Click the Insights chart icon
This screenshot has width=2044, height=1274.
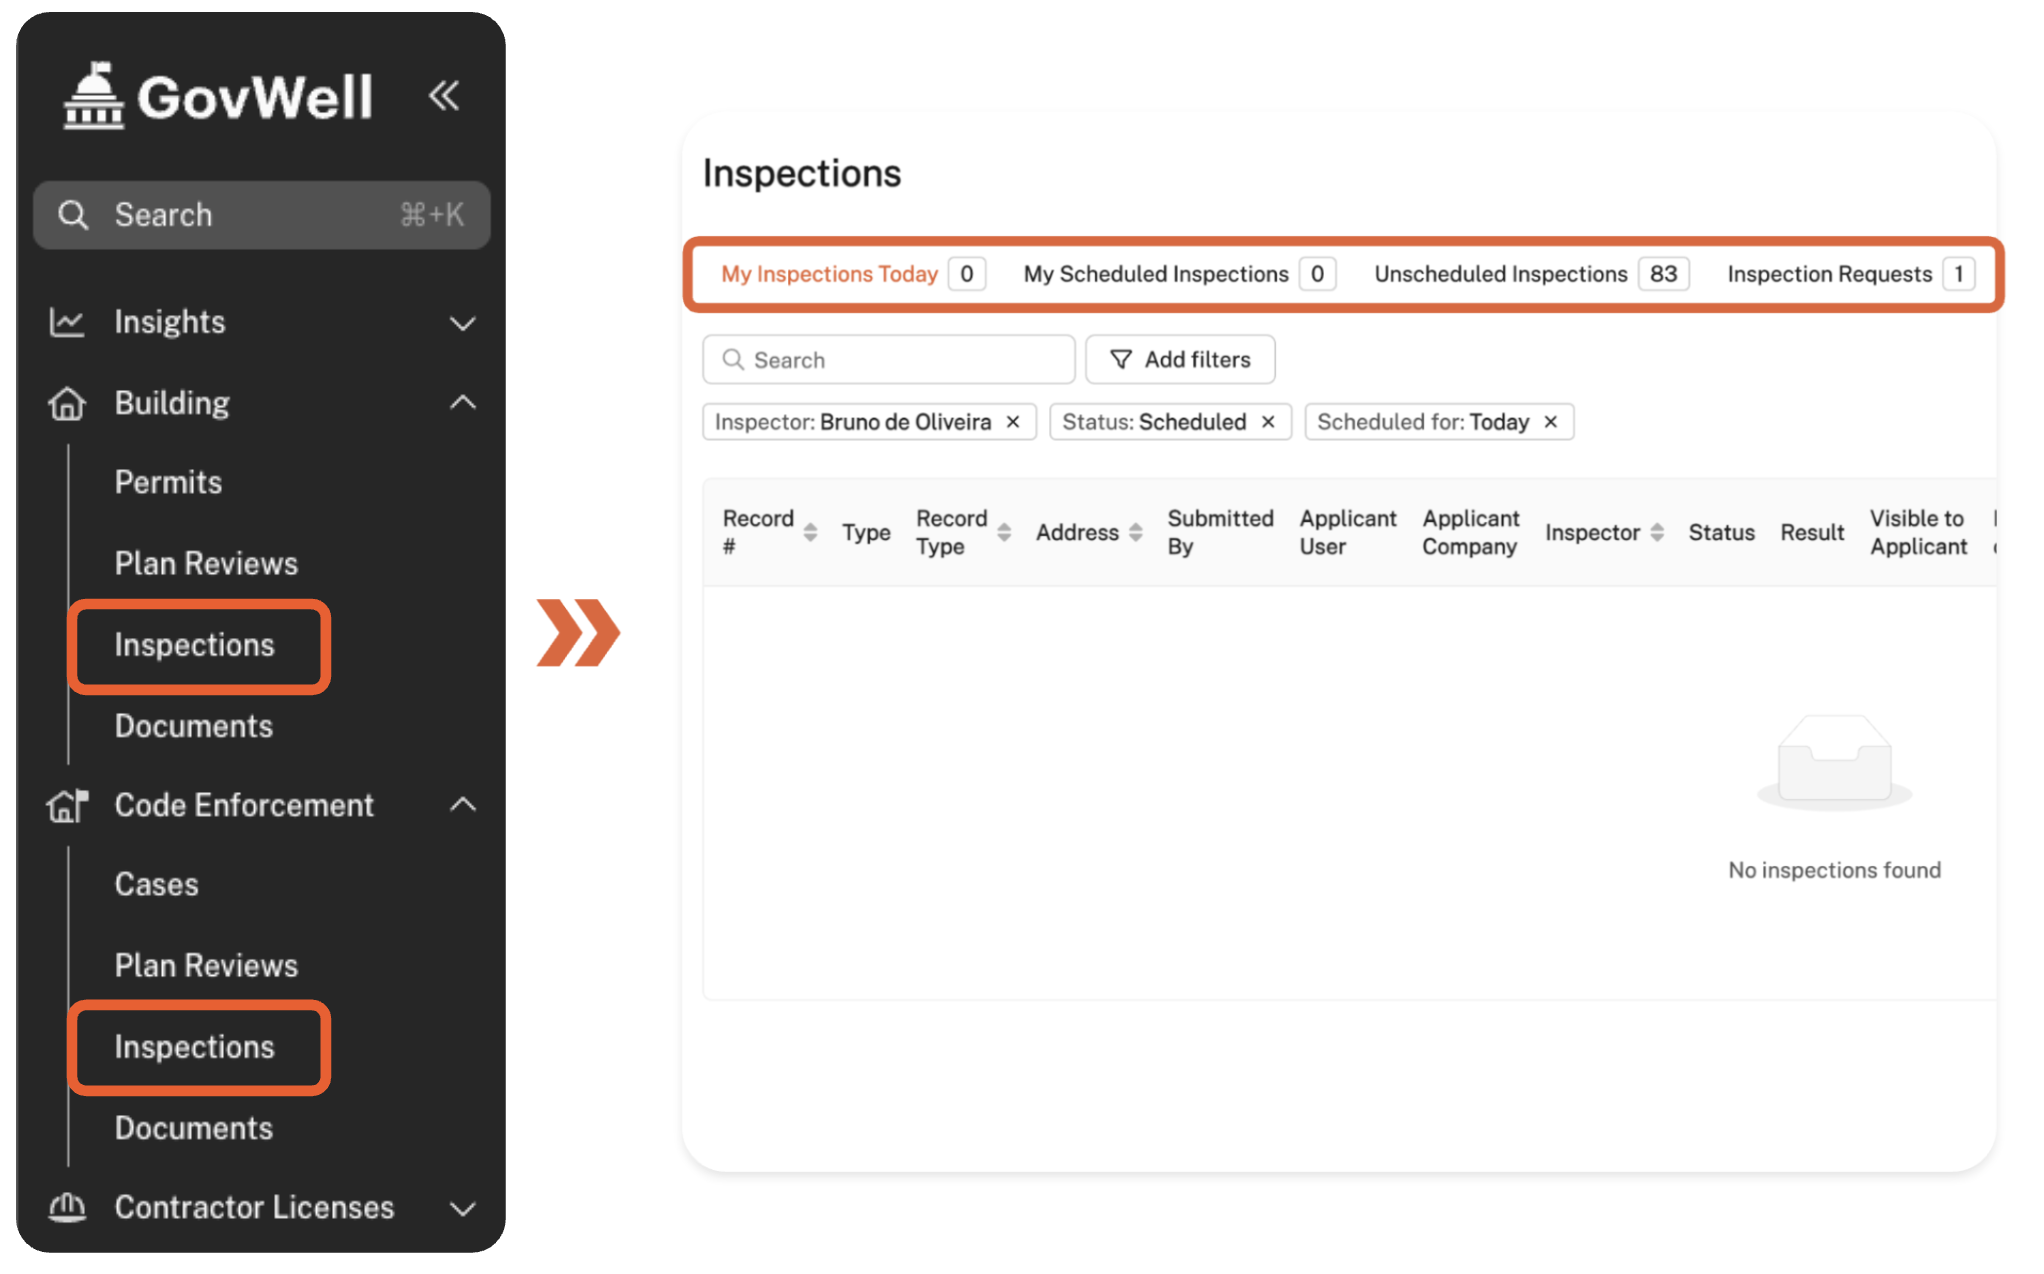pos(67,322)
